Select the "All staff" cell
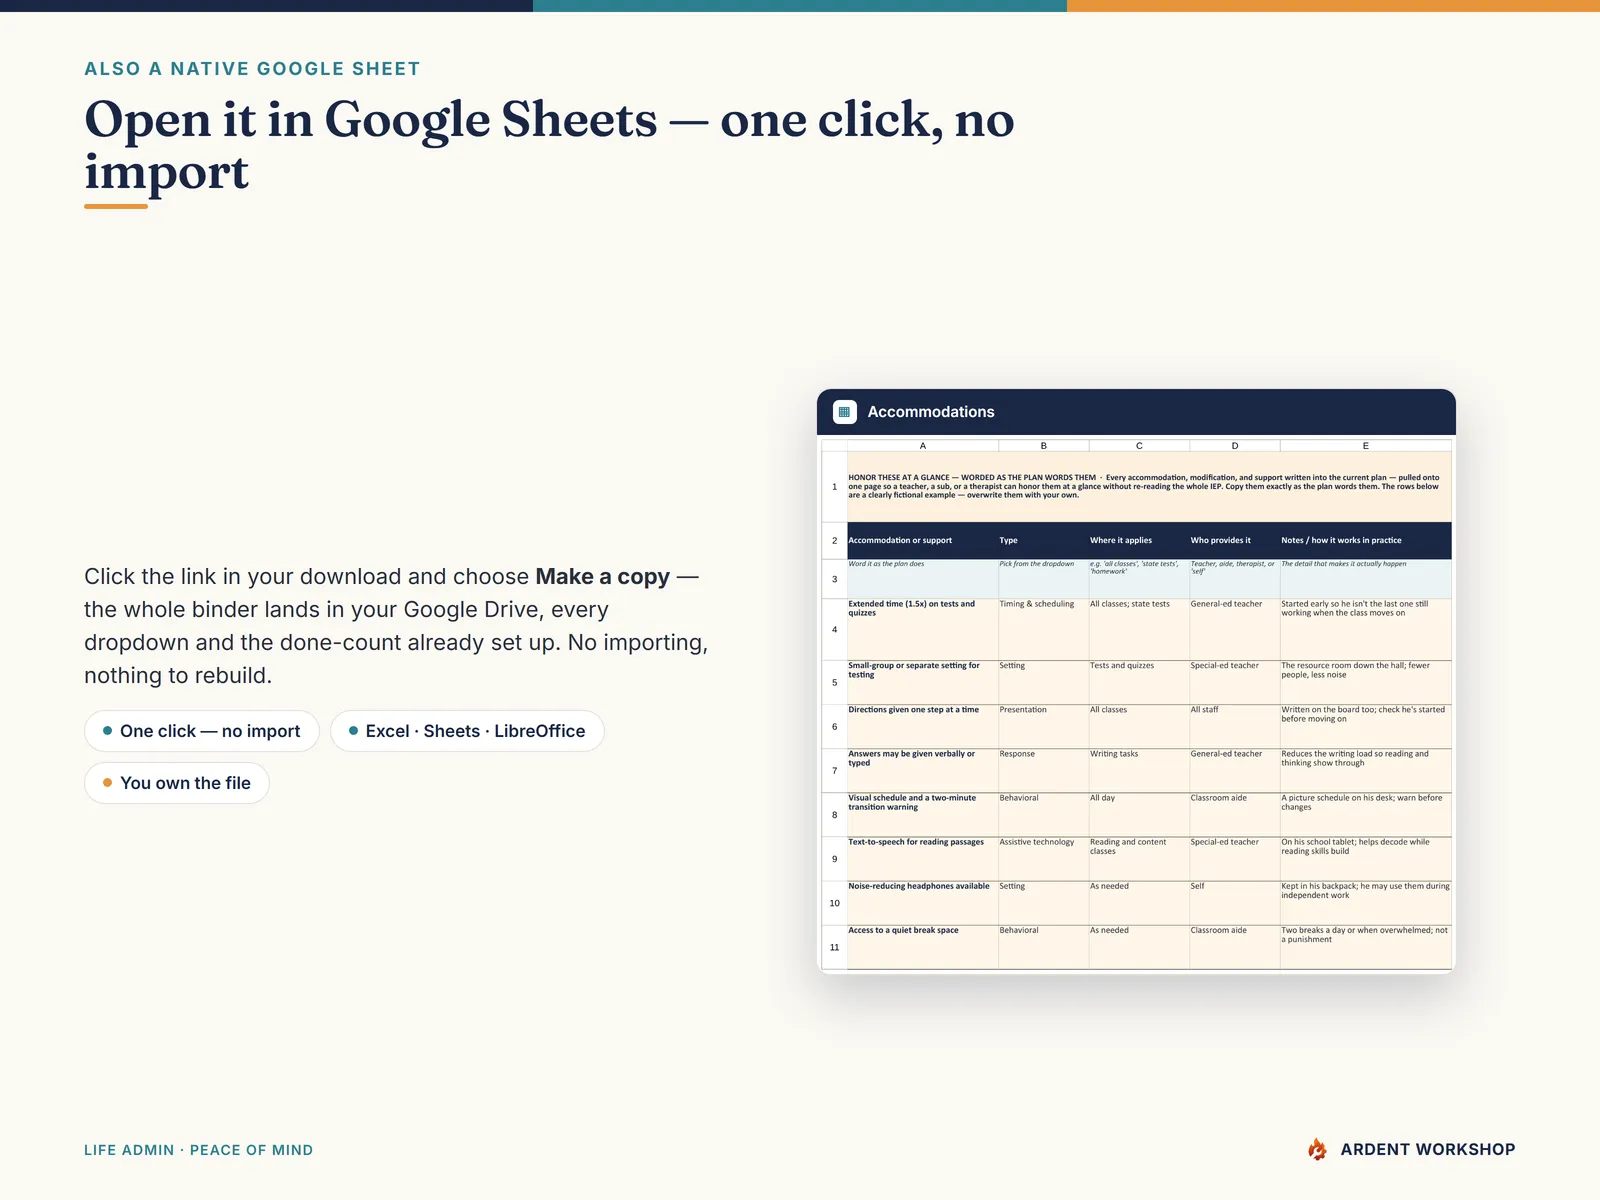Viewport: 1600px width, 1200px height. [1235, 726]
